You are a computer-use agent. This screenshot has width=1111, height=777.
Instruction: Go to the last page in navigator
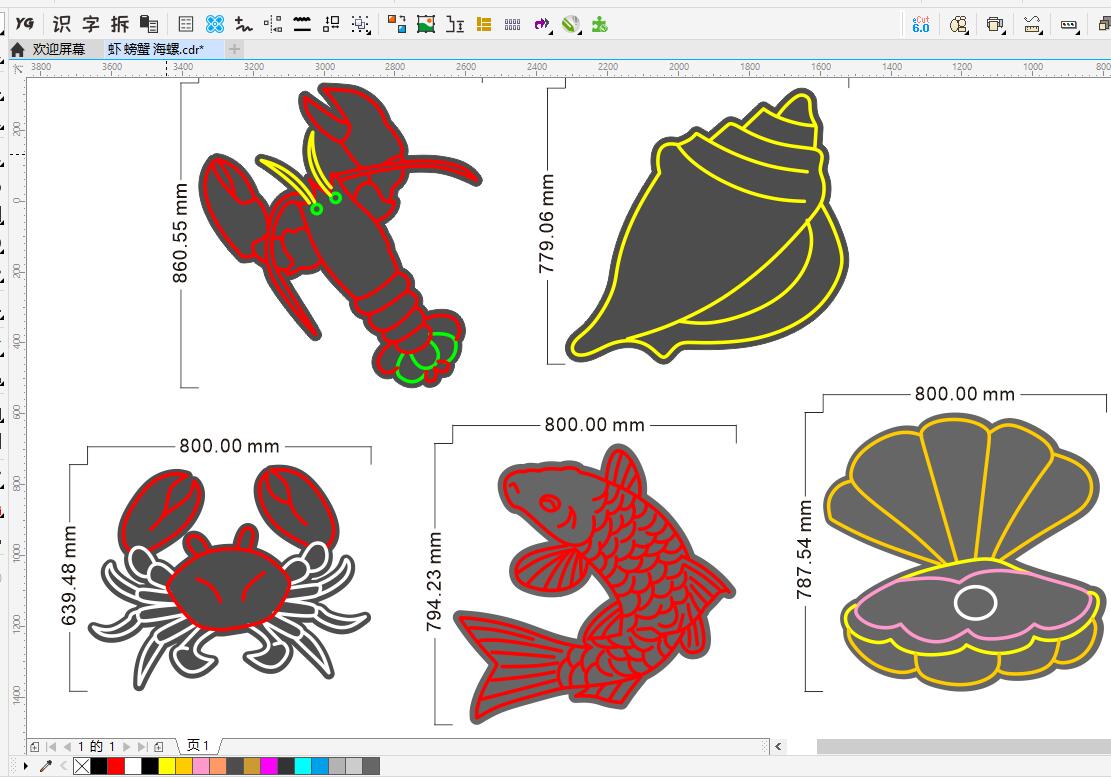[142, 746]
